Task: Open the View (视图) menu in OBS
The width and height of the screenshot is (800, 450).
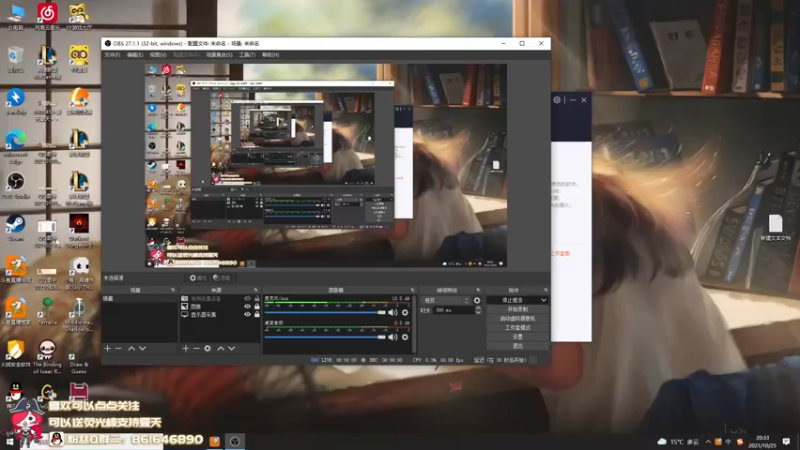Action: (158, 55)
